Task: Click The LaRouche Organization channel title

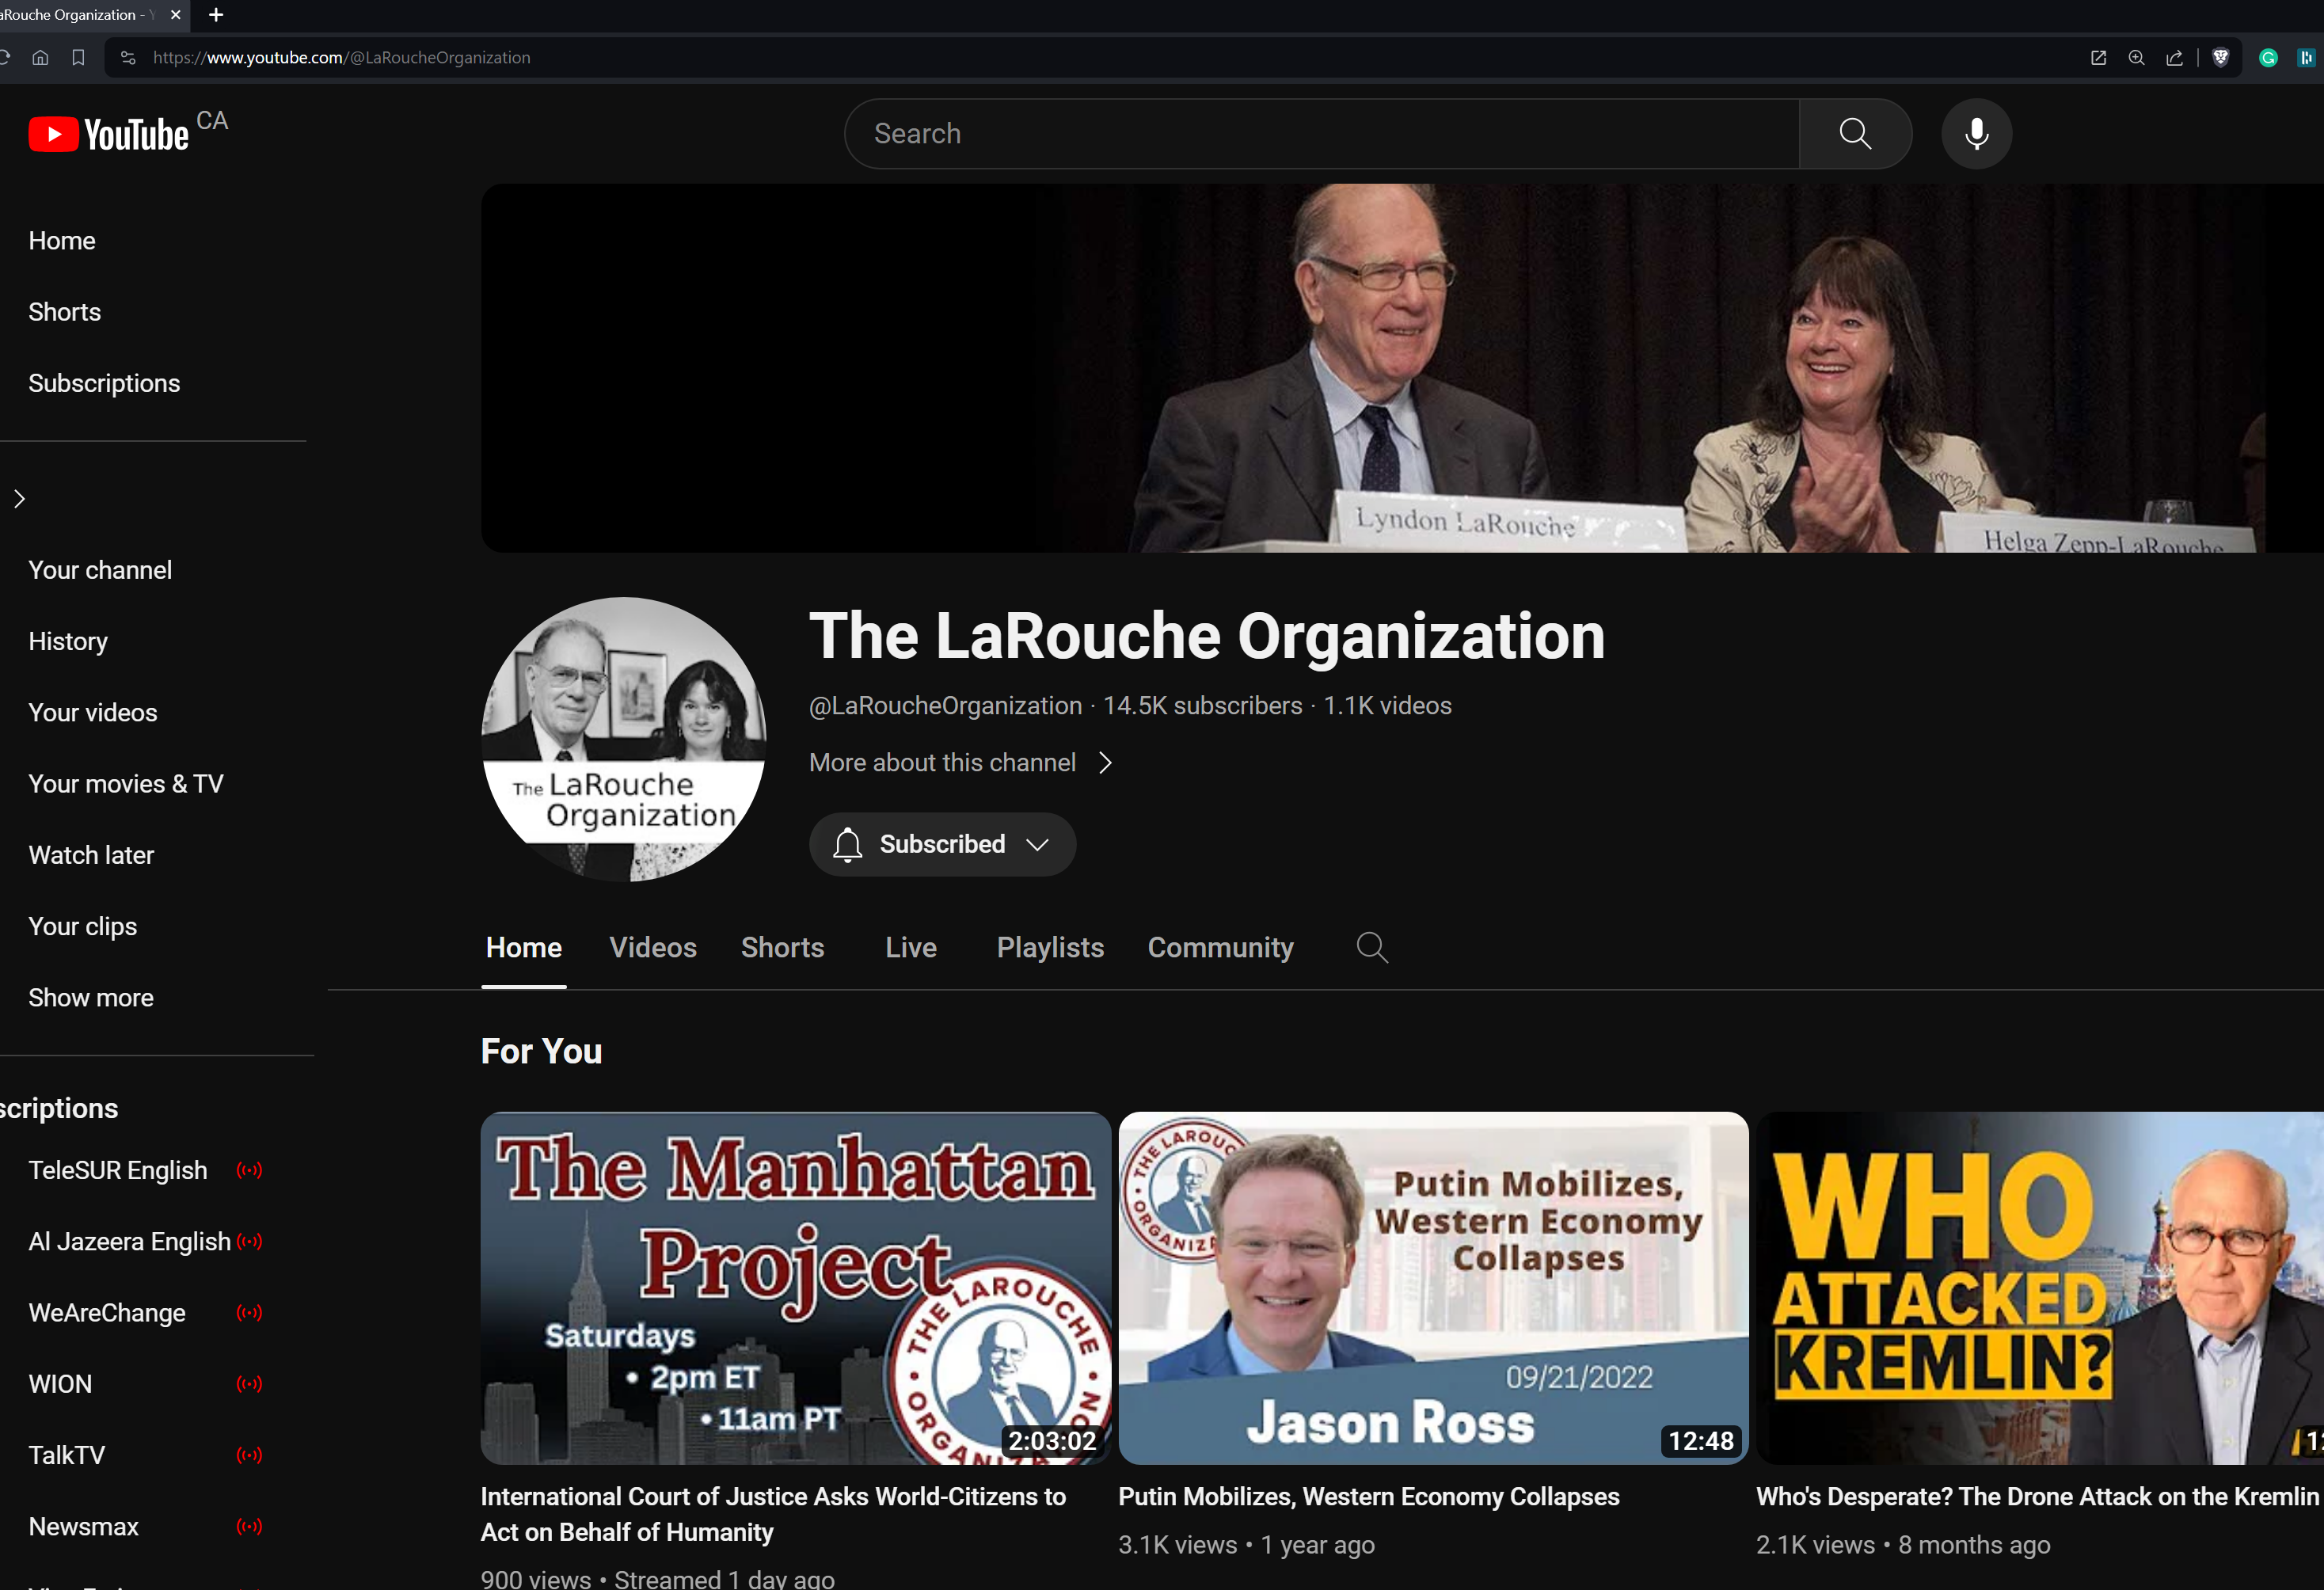Action: [x=1206, y=636]
